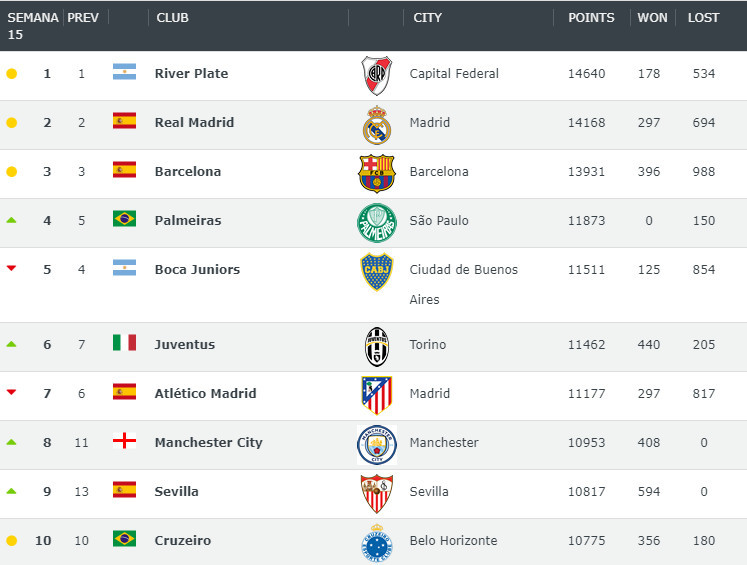This screenshot has width=747, height=565.
Task: Sort by the WON column header
Action: pos(652,18)
